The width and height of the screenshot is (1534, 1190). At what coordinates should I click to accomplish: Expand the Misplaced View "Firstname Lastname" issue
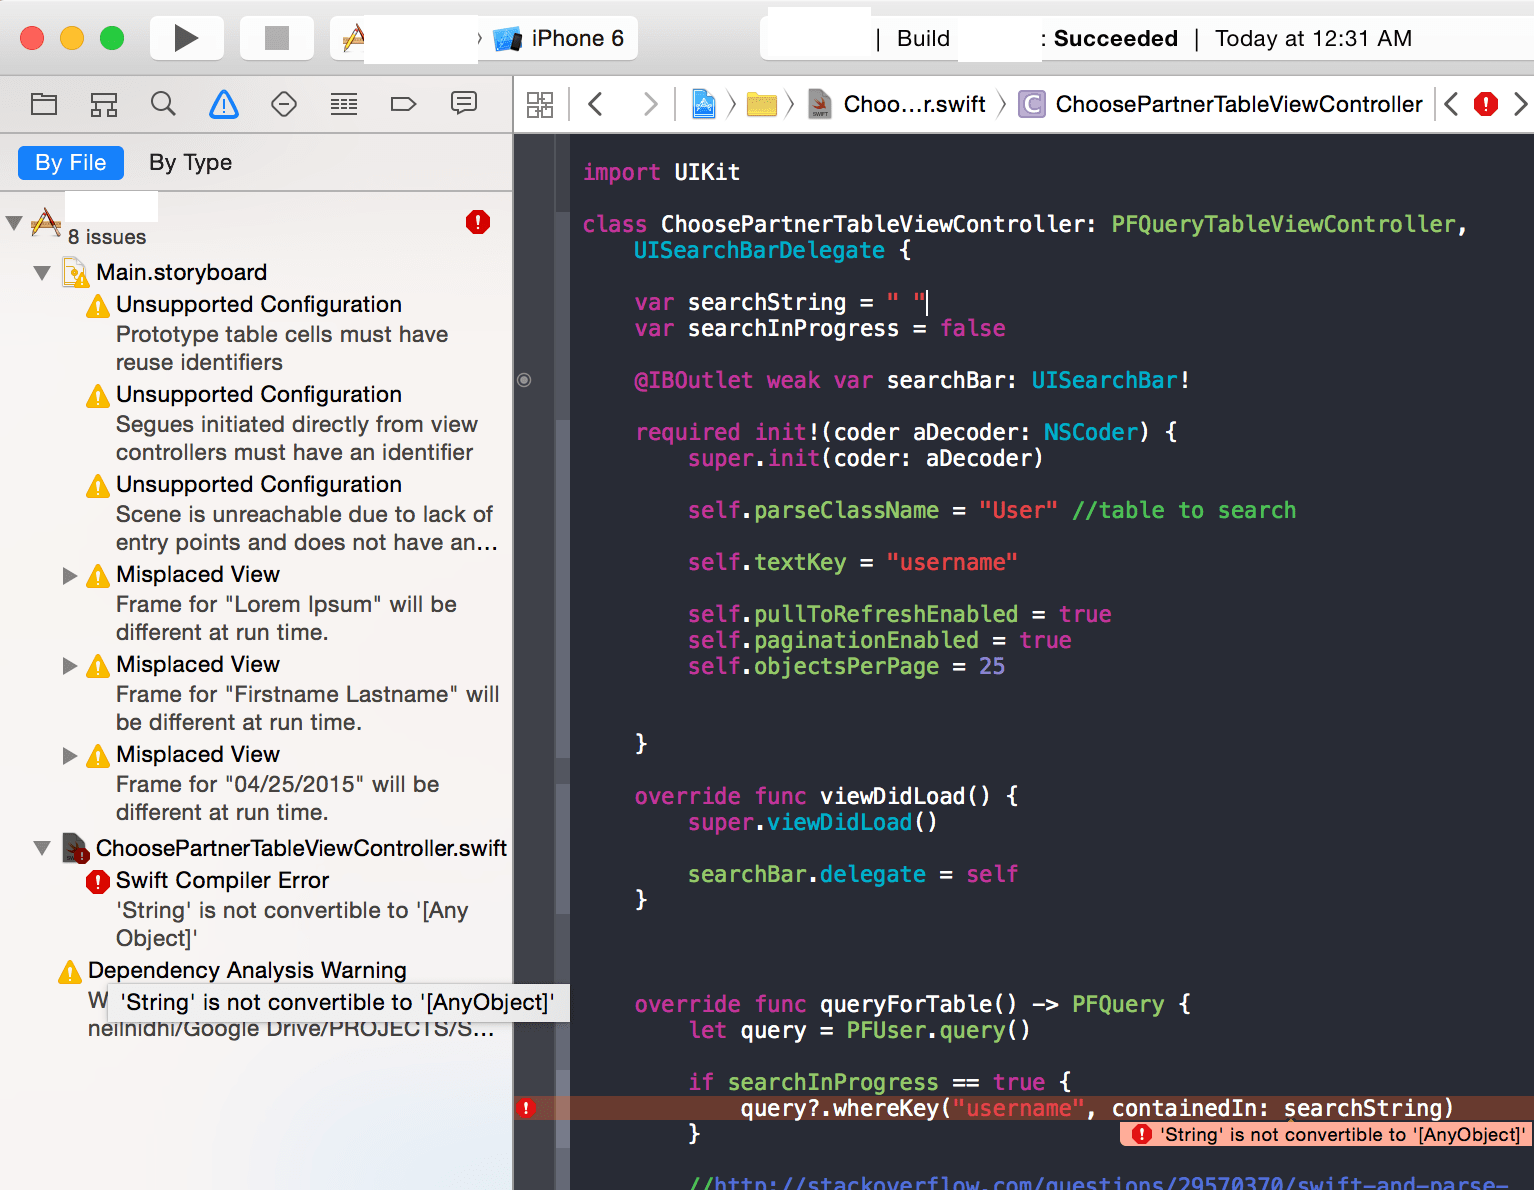tap(70, 665)
